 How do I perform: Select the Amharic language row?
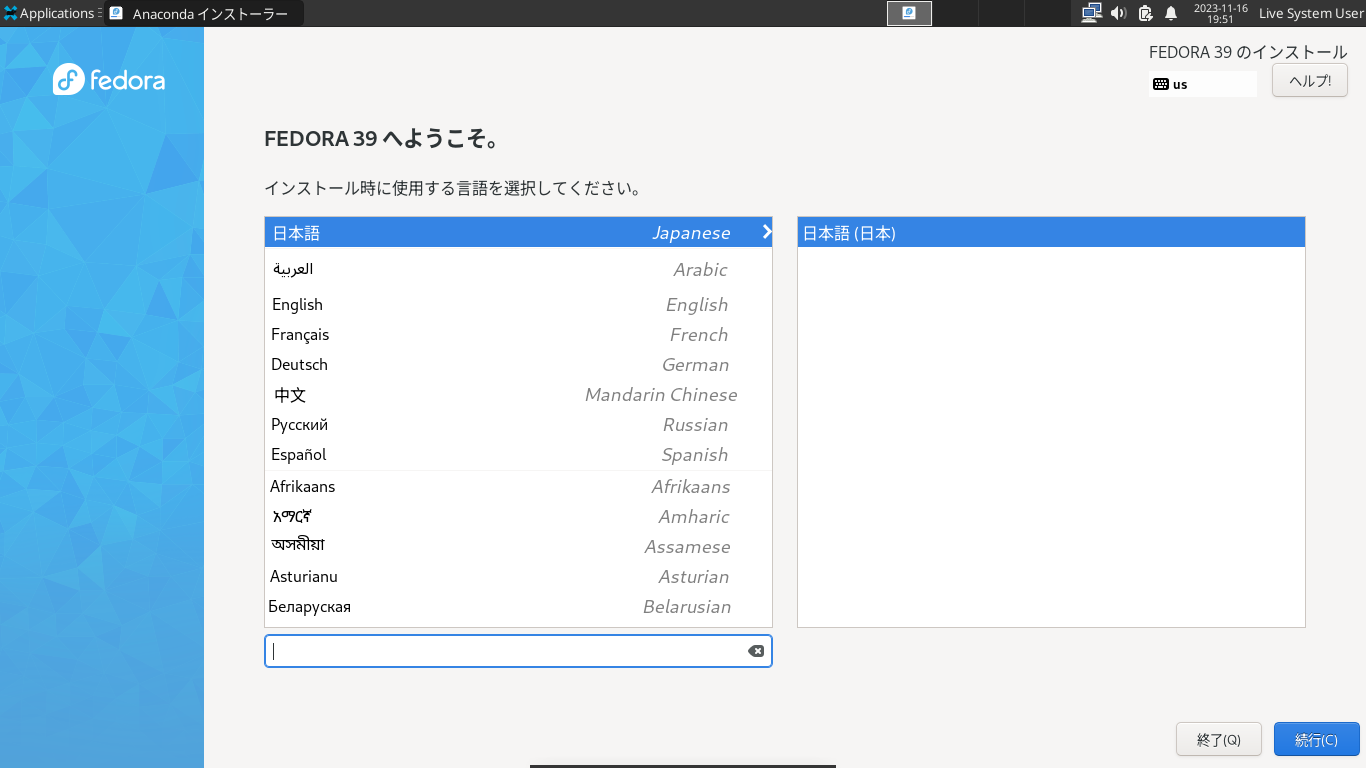[x=518, y=516]
